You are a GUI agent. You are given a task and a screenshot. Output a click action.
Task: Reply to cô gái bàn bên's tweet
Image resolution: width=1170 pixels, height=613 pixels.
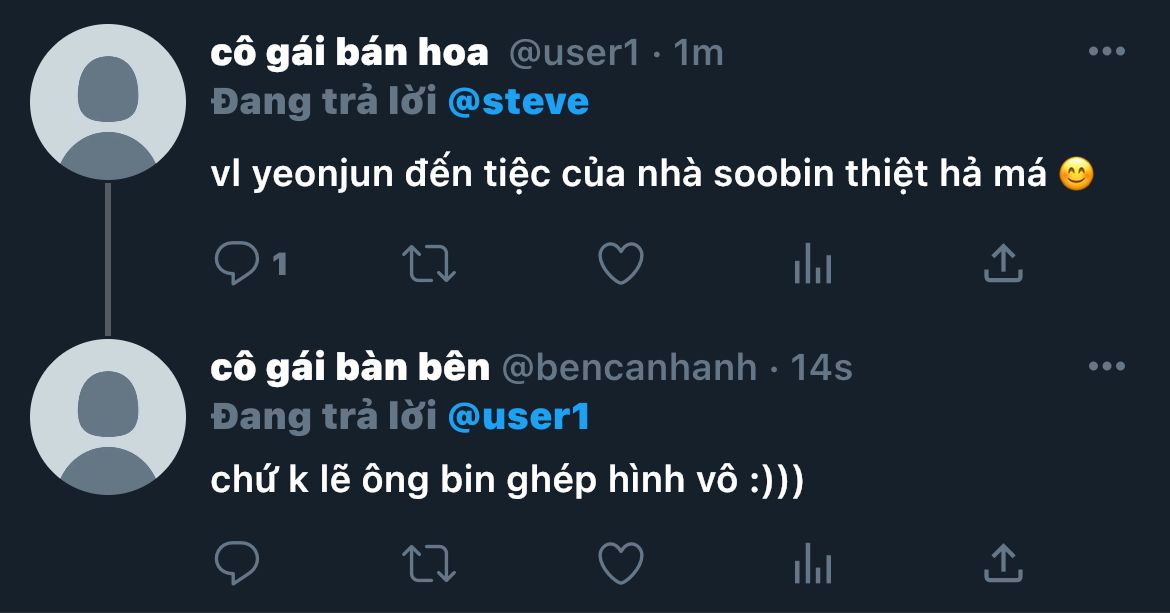(x=238, y=563)
